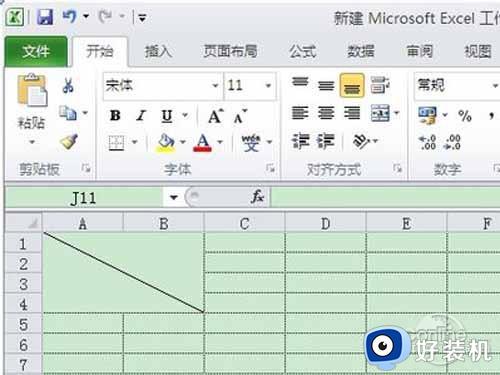Click the Decrease Indent icon
500x375 pixels.
coord(301,141)
